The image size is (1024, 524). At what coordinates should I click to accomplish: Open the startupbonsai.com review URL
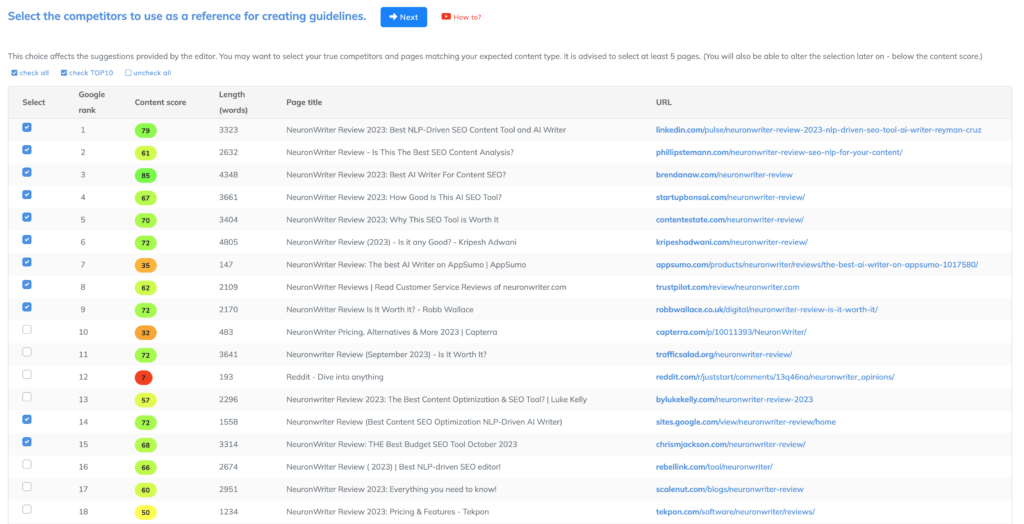730,197
